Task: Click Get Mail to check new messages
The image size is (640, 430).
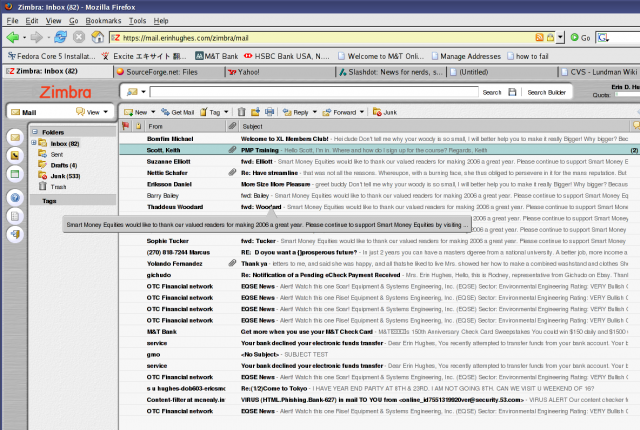Action: click(x=178, y=112)
